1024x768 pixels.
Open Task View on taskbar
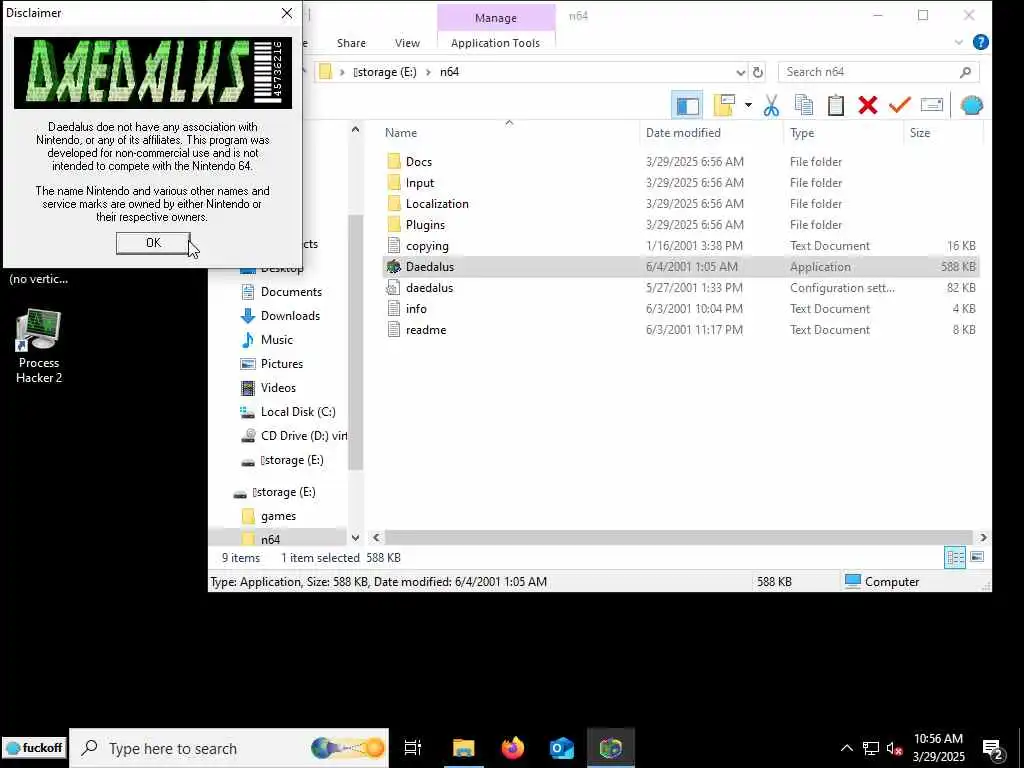pos(413,748)
